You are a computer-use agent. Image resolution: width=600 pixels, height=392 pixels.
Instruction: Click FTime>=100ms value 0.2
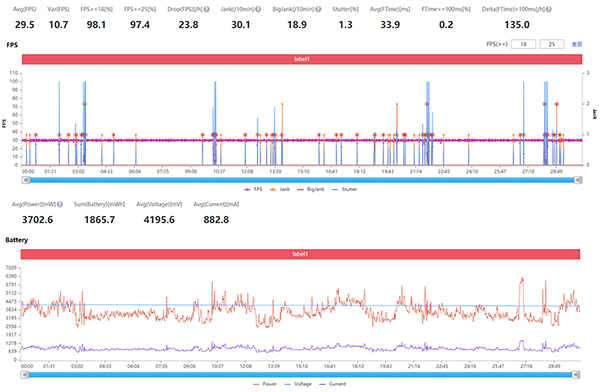point(446,25)
